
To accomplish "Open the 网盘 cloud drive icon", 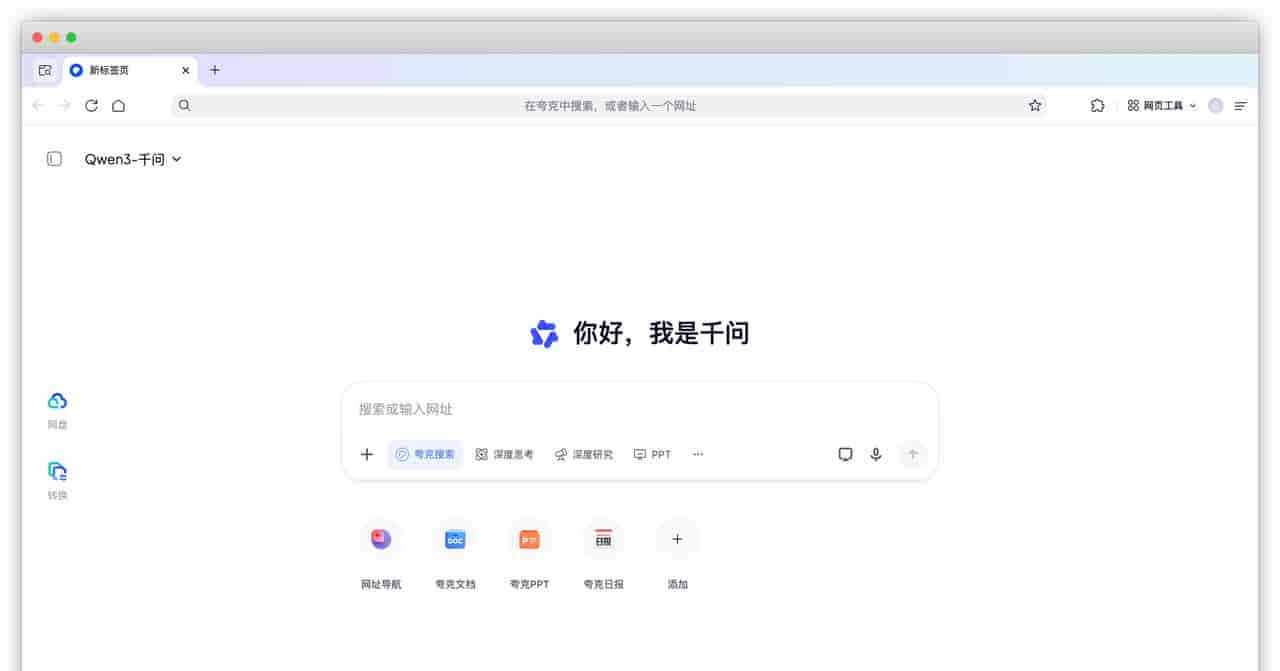I will 57,409.
